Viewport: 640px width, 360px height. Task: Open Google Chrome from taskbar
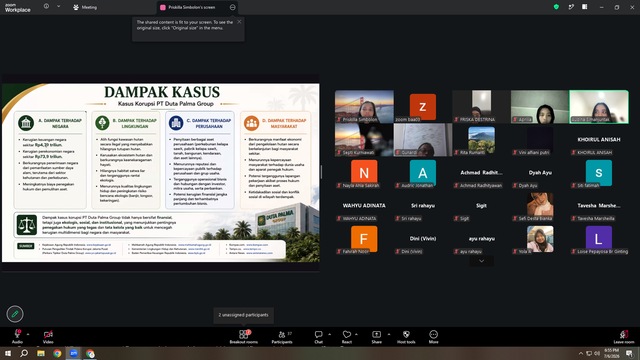pyautogui.click(x=57, y=353)
